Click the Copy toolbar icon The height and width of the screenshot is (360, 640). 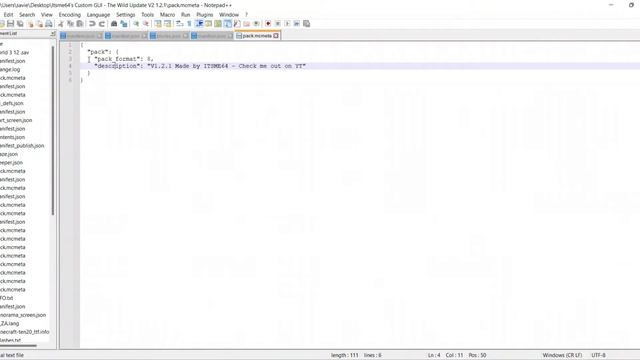point(70,24)
